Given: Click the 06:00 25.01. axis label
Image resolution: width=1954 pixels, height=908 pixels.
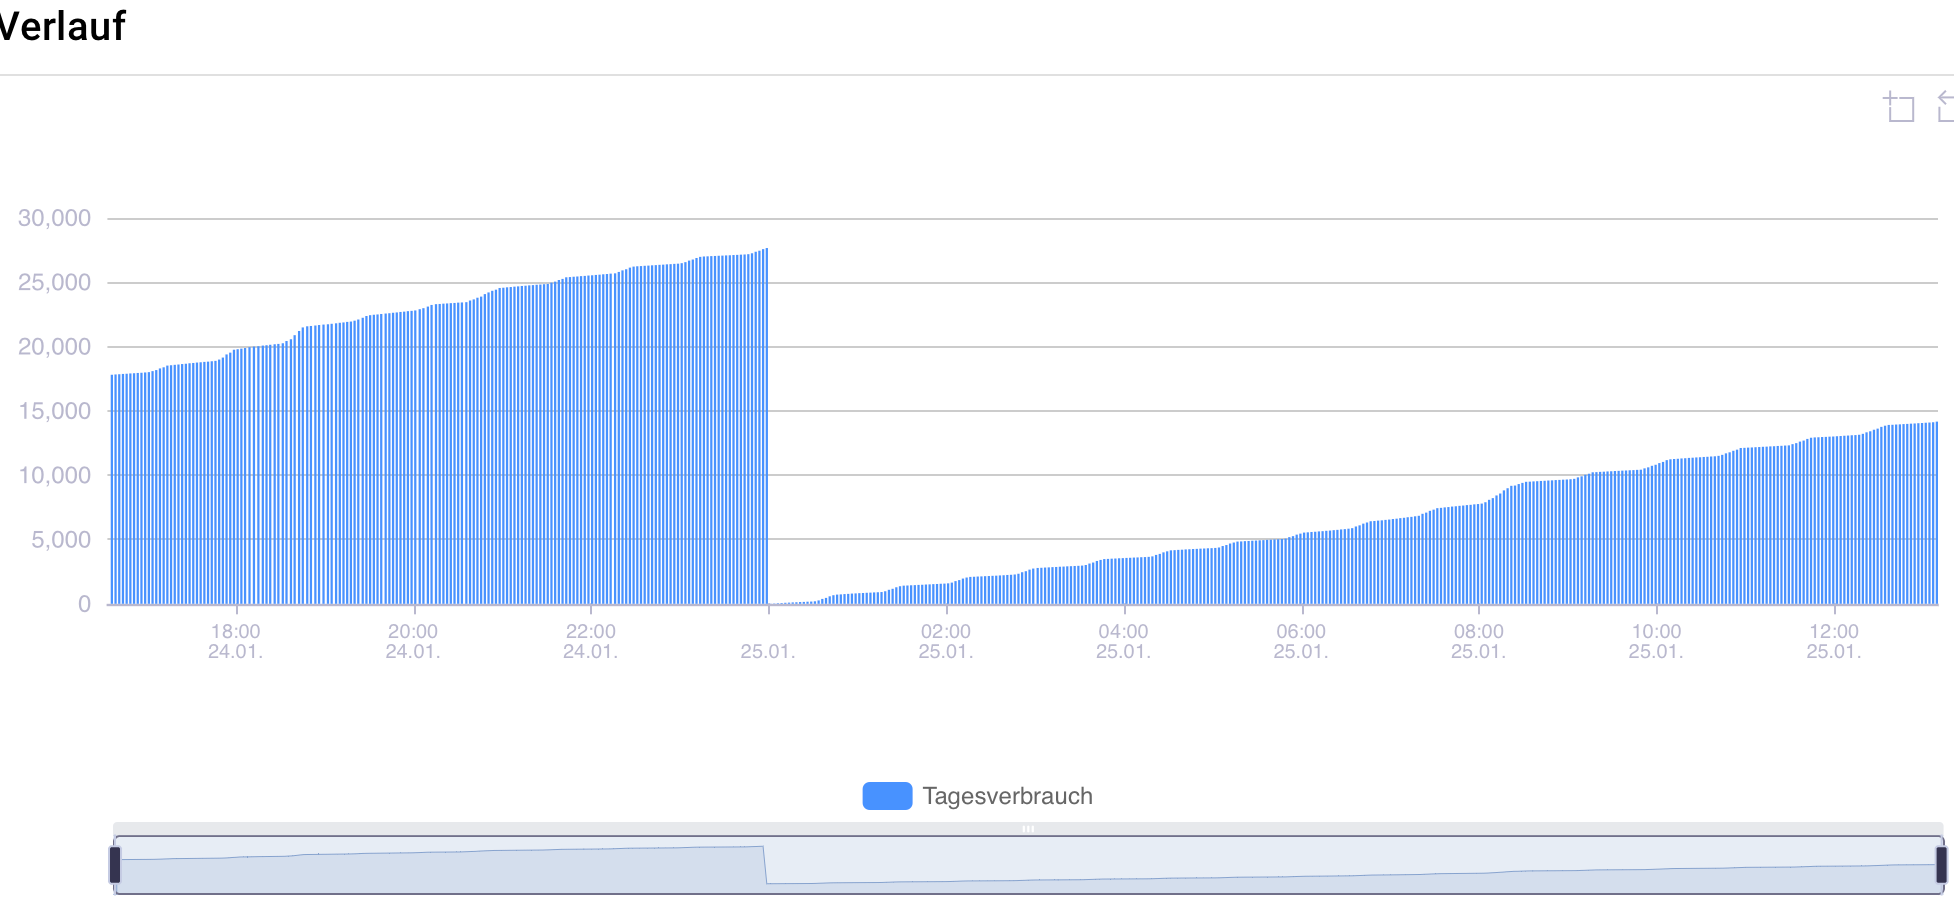Looking at the screenshot, I should (x=1301, y=641).
